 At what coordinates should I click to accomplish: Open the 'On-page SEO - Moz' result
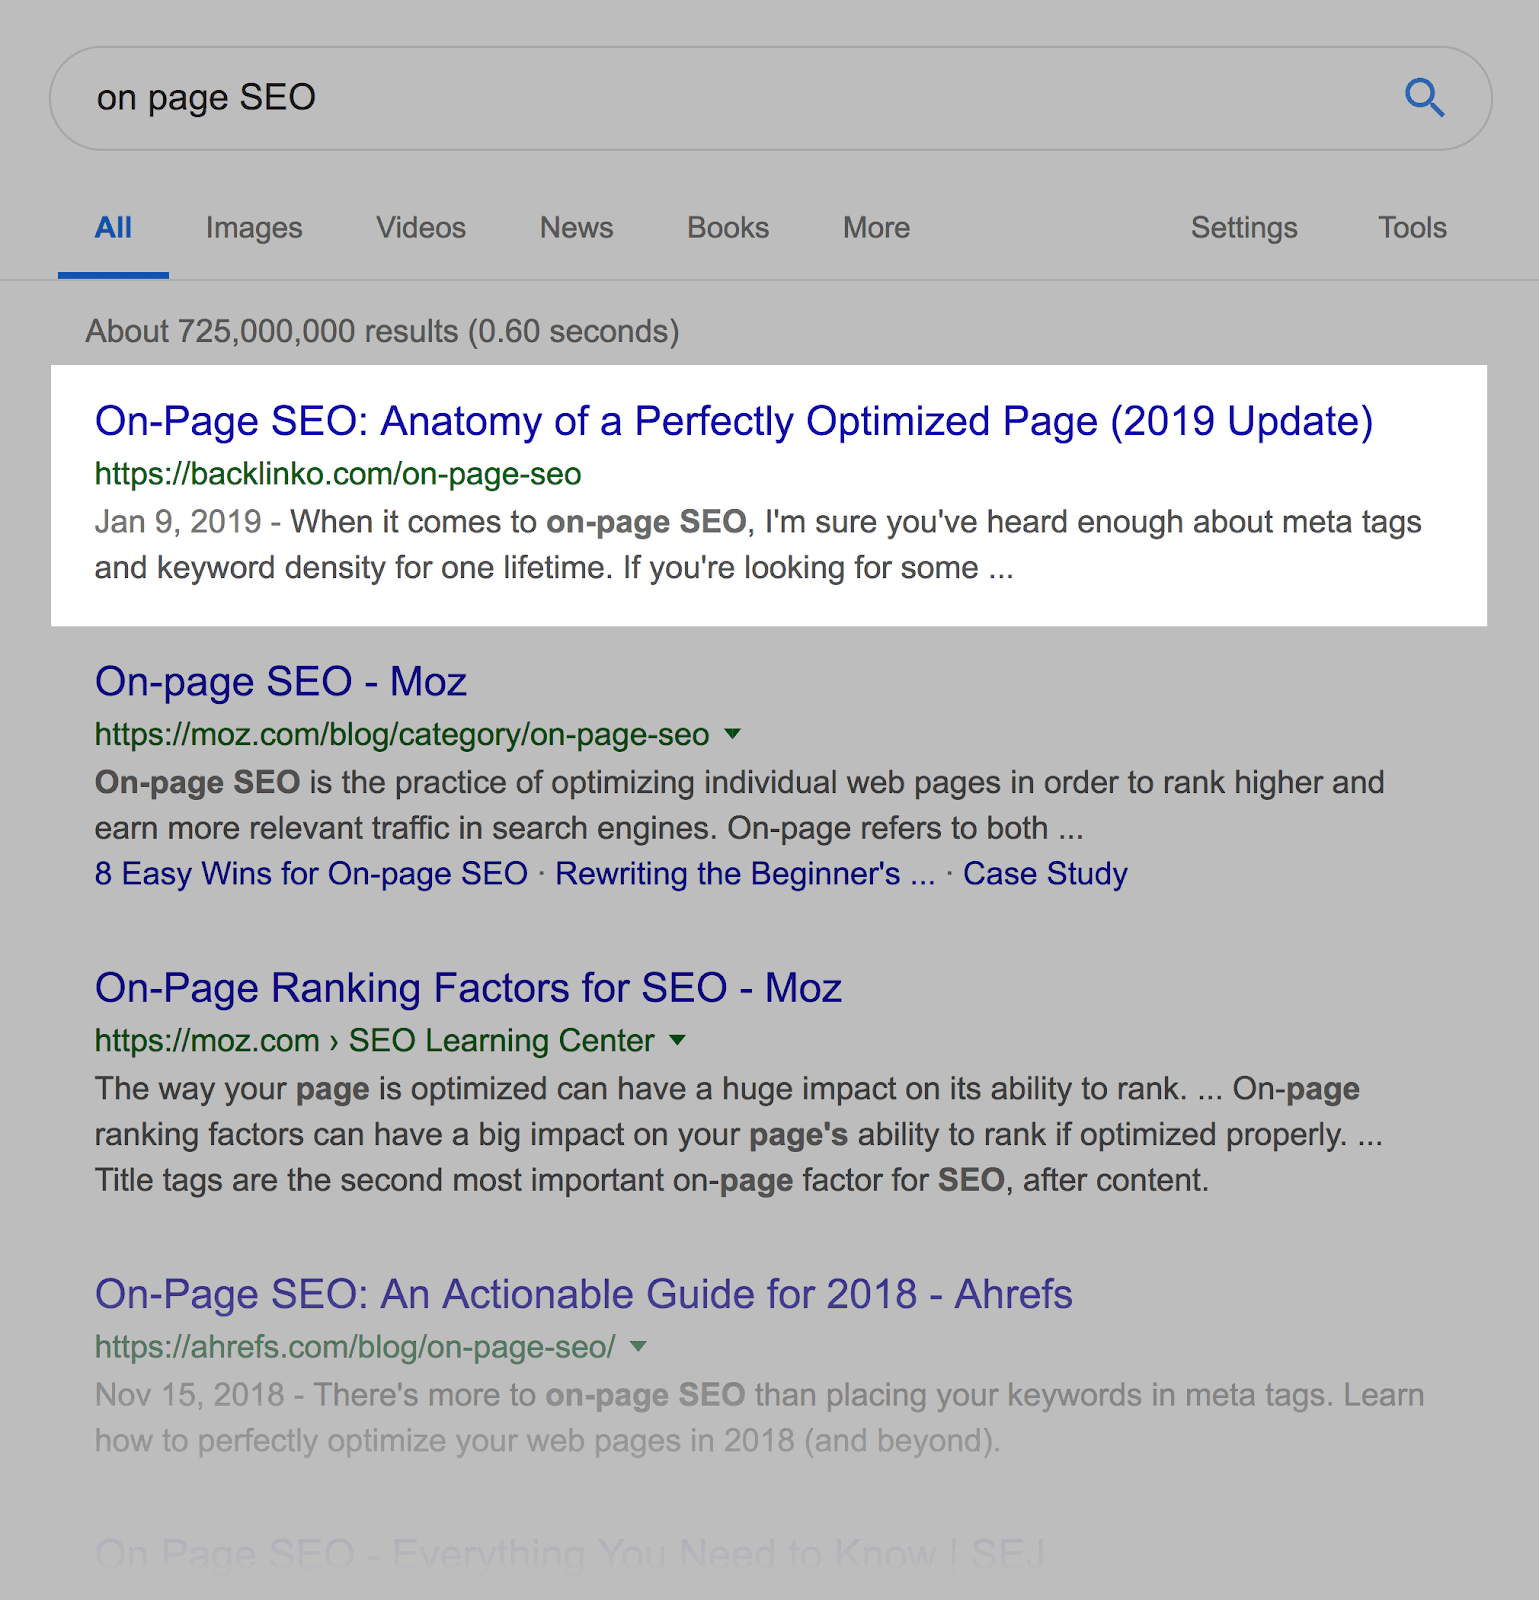click(281, 682)
